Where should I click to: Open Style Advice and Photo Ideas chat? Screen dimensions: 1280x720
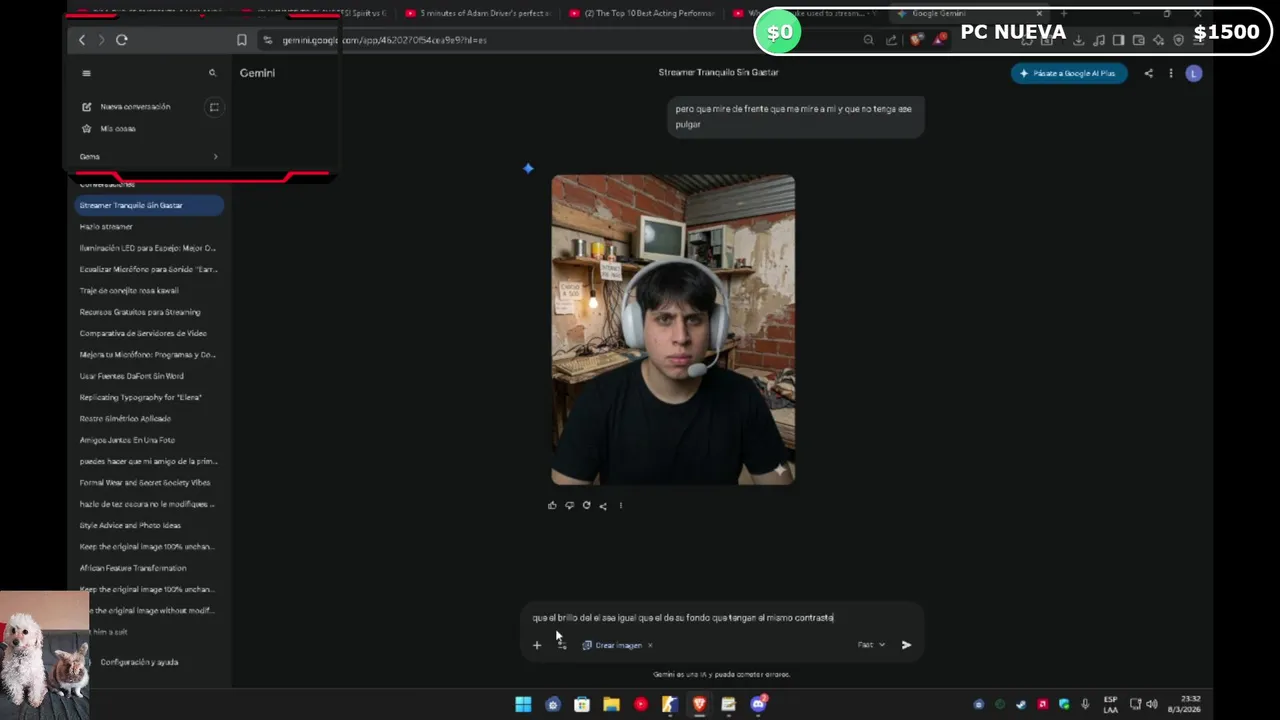(x=150, y=525)
